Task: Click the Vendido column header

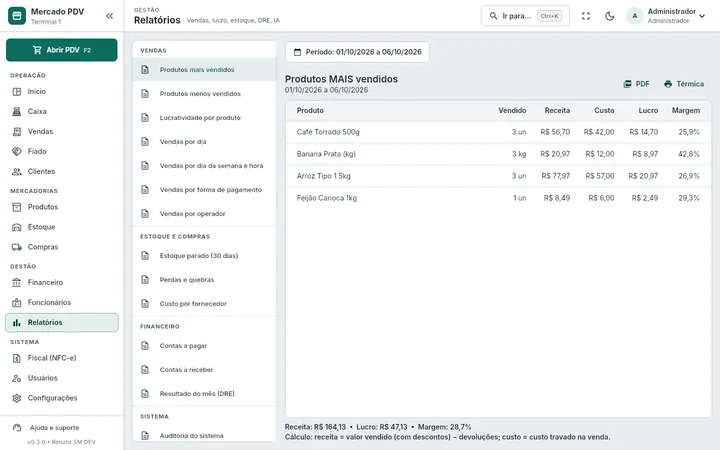Action: pyautogui.click(x=512, y=110)
